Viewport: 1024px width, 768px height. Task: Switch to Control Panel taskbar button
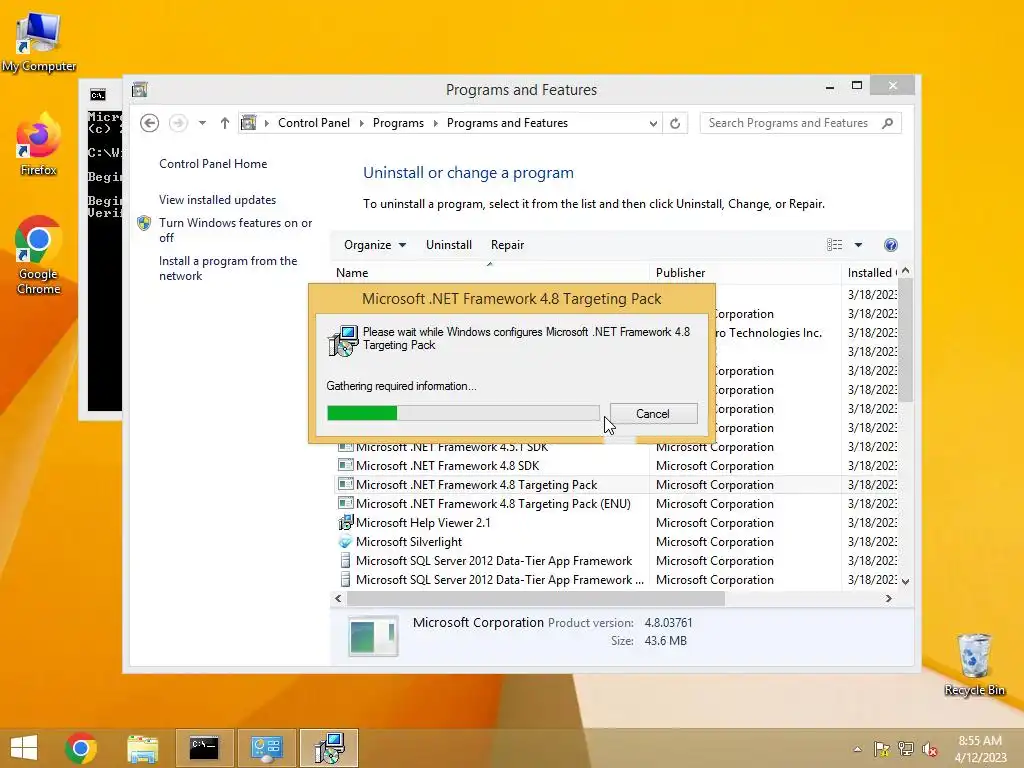click(x=266, y=748)
